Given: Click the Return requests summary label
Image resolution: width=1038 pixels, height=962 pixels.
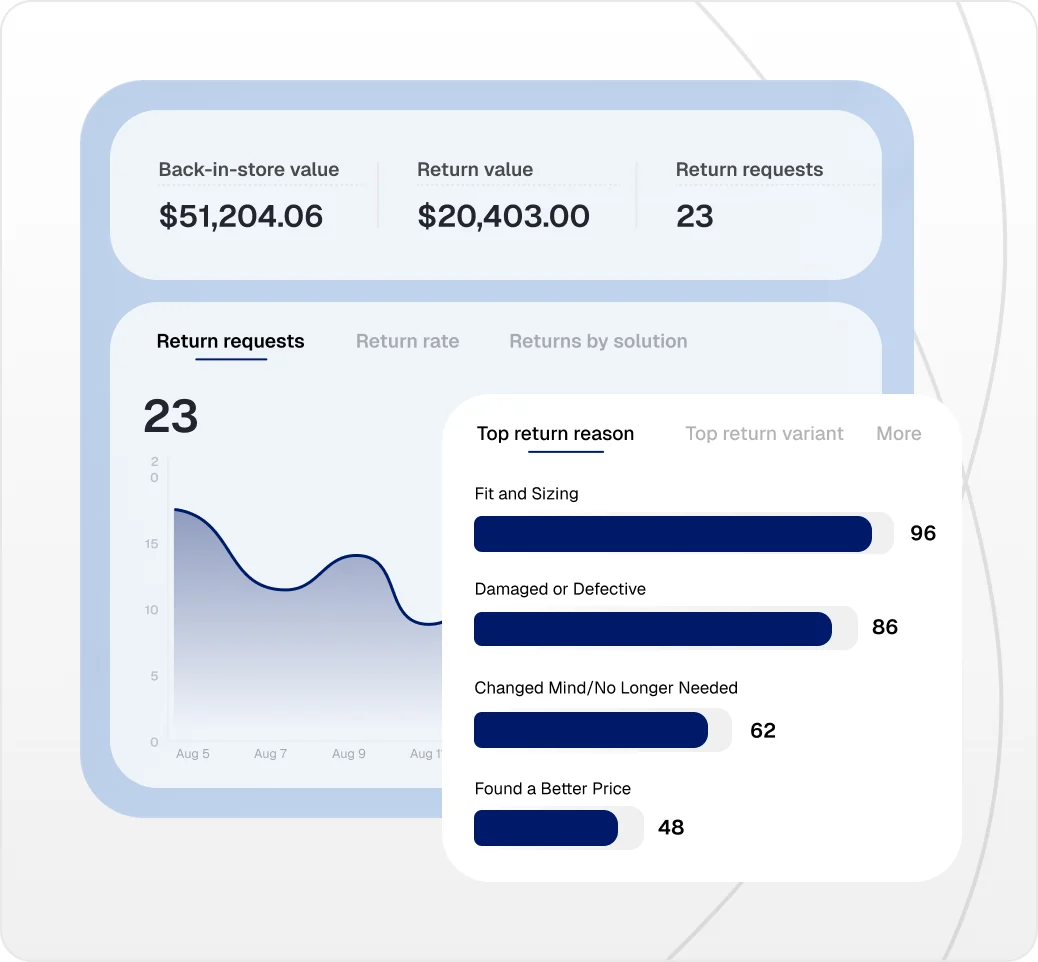Looking at the screenshot, I should click(749, 169).
